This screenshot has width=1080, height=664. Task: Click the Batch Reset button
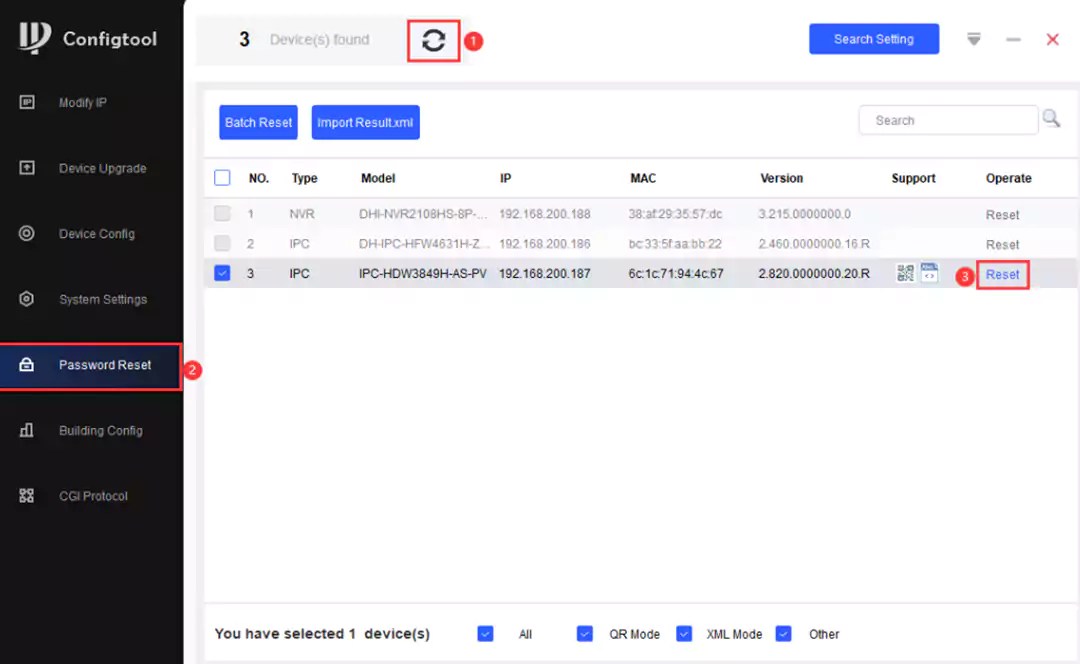258,123
